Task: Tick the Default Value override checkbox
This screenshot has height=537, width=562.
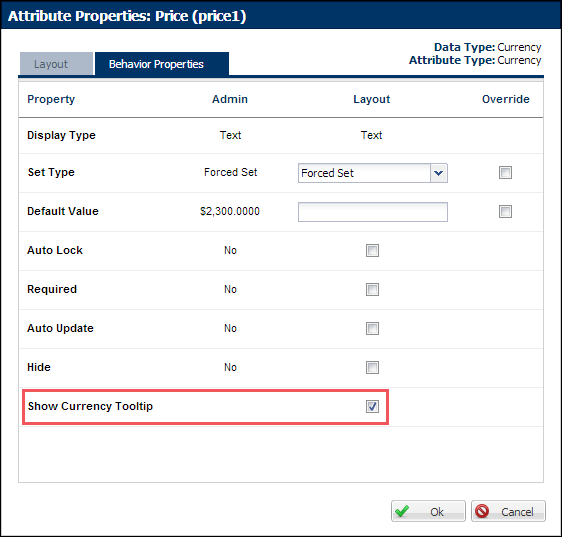Action: point(505,212)
